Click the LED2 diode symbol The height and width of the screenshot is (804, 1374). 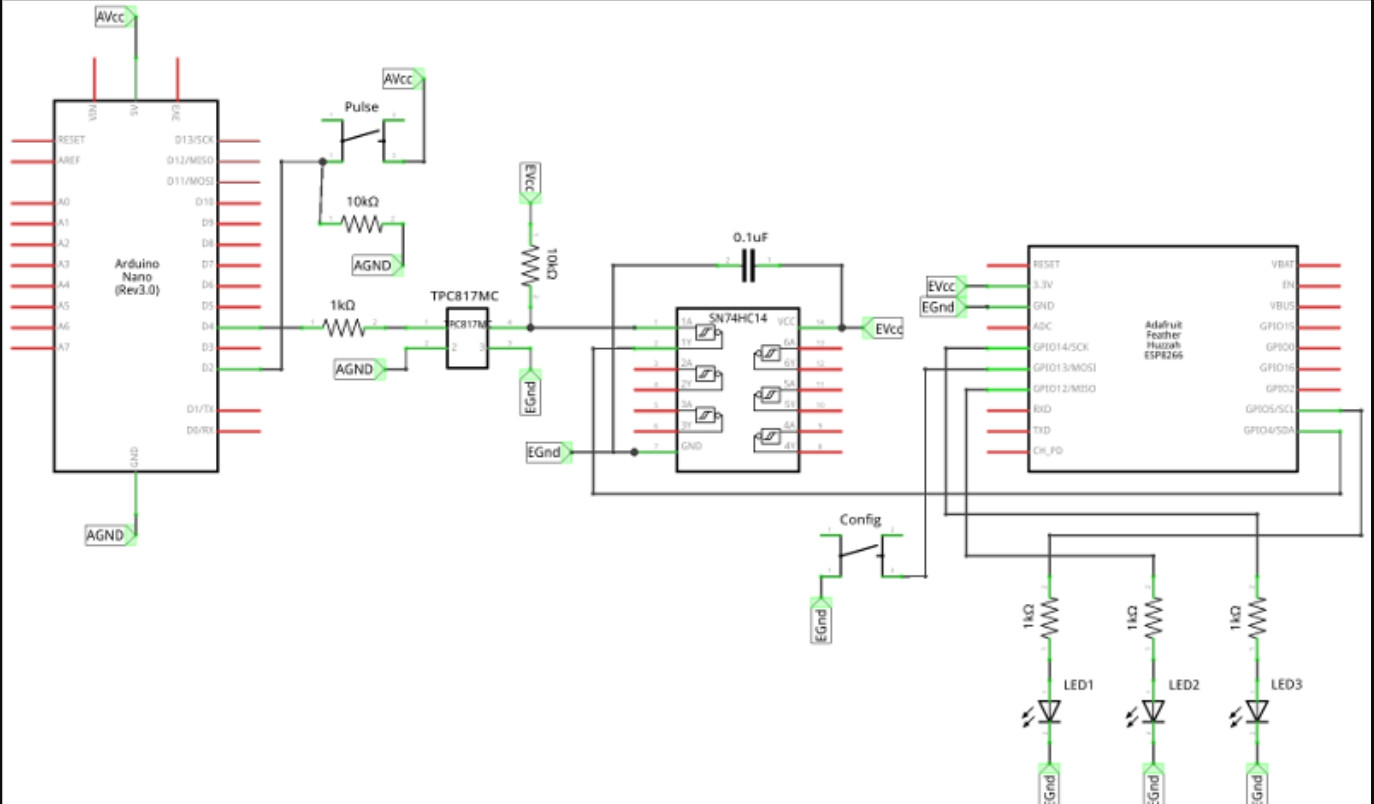click(x=1153, y=710)
